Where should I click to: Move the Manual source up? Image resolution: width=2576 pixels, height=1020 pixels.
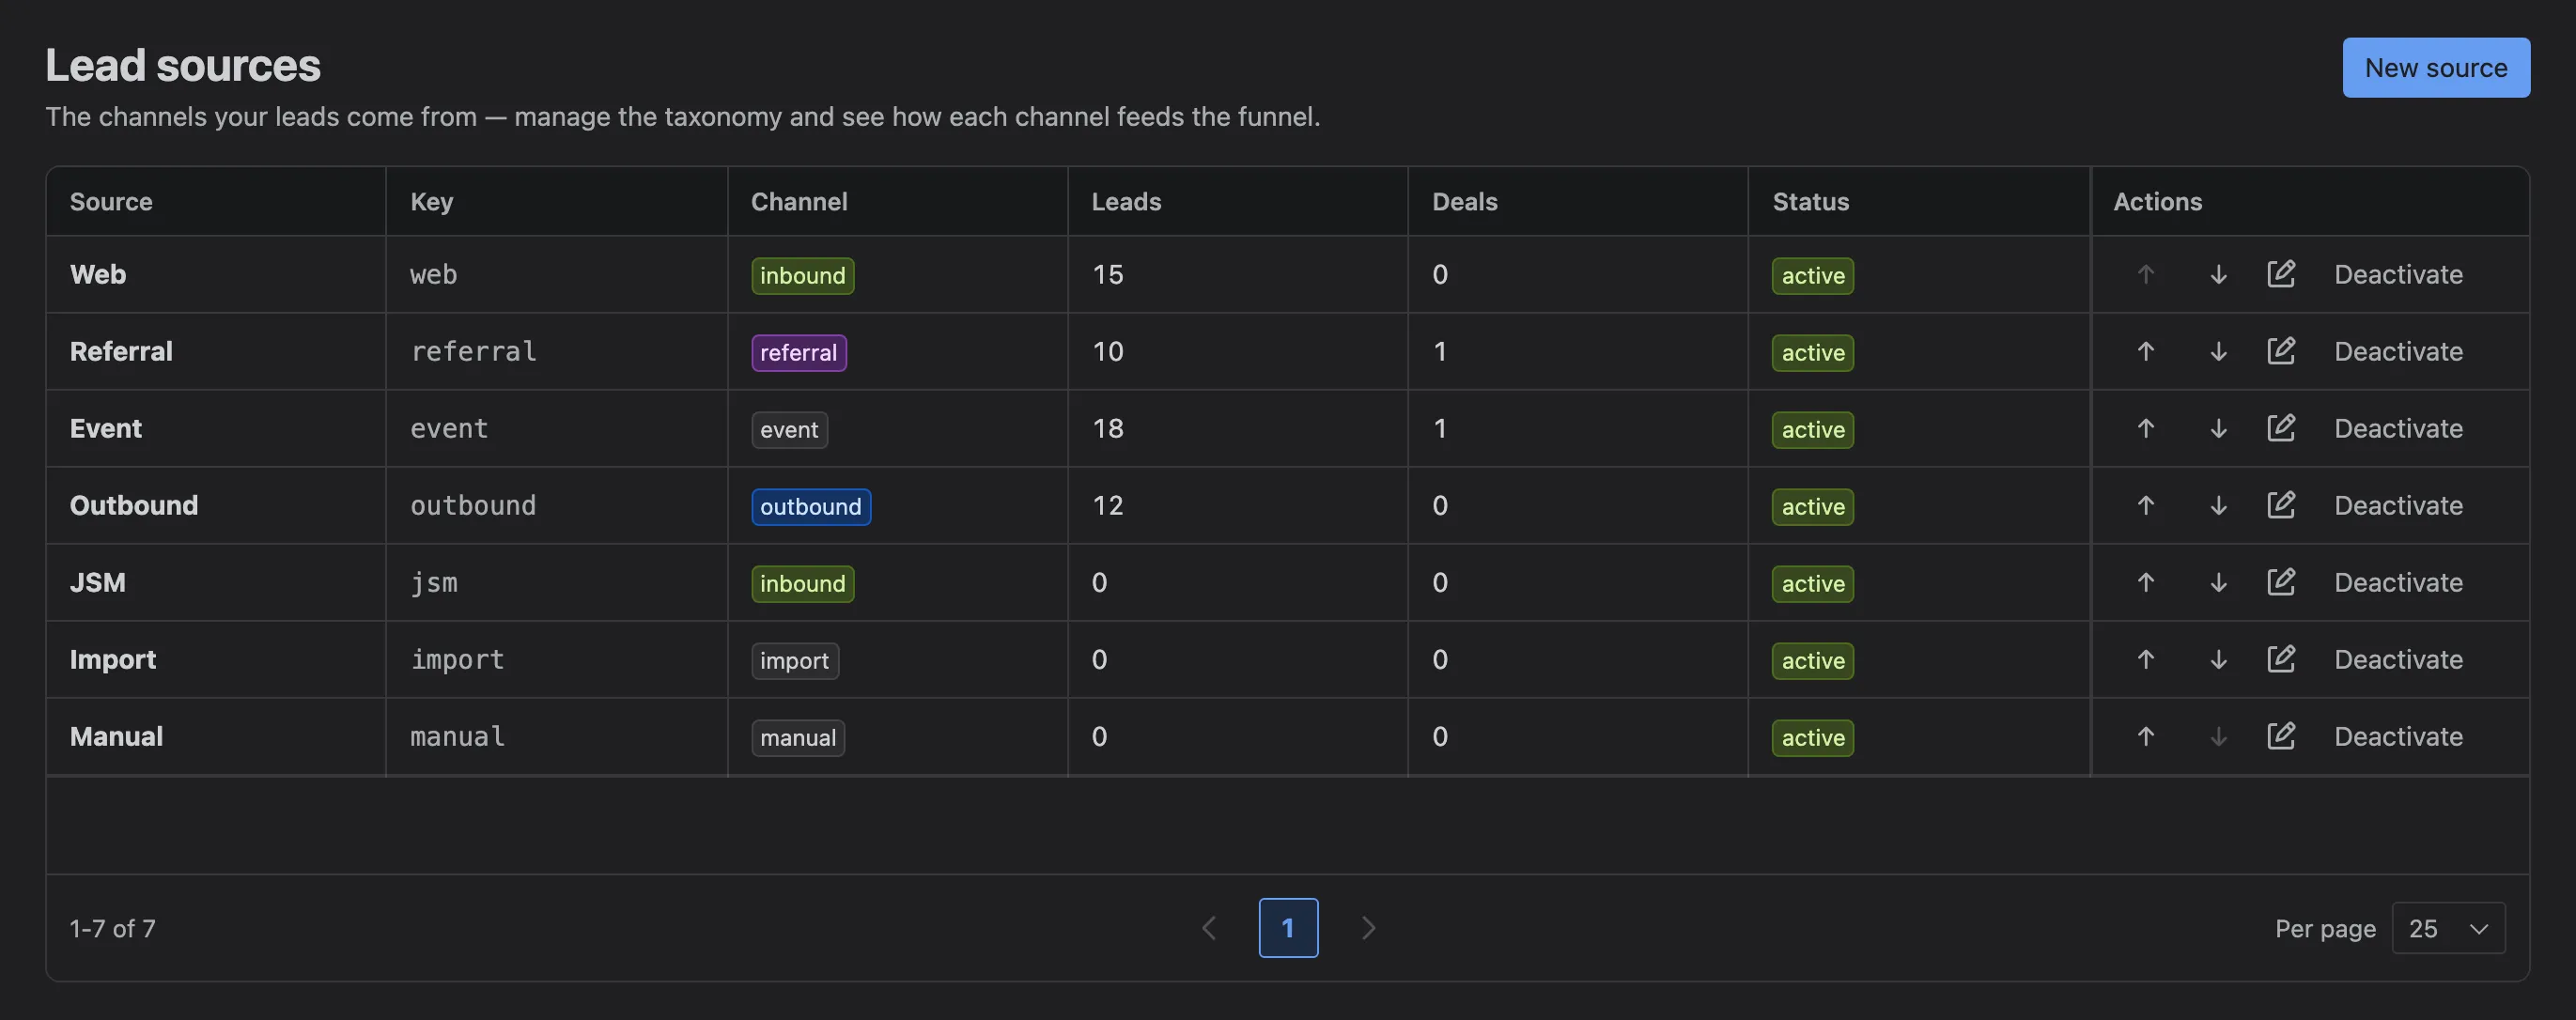(2146, 736)
